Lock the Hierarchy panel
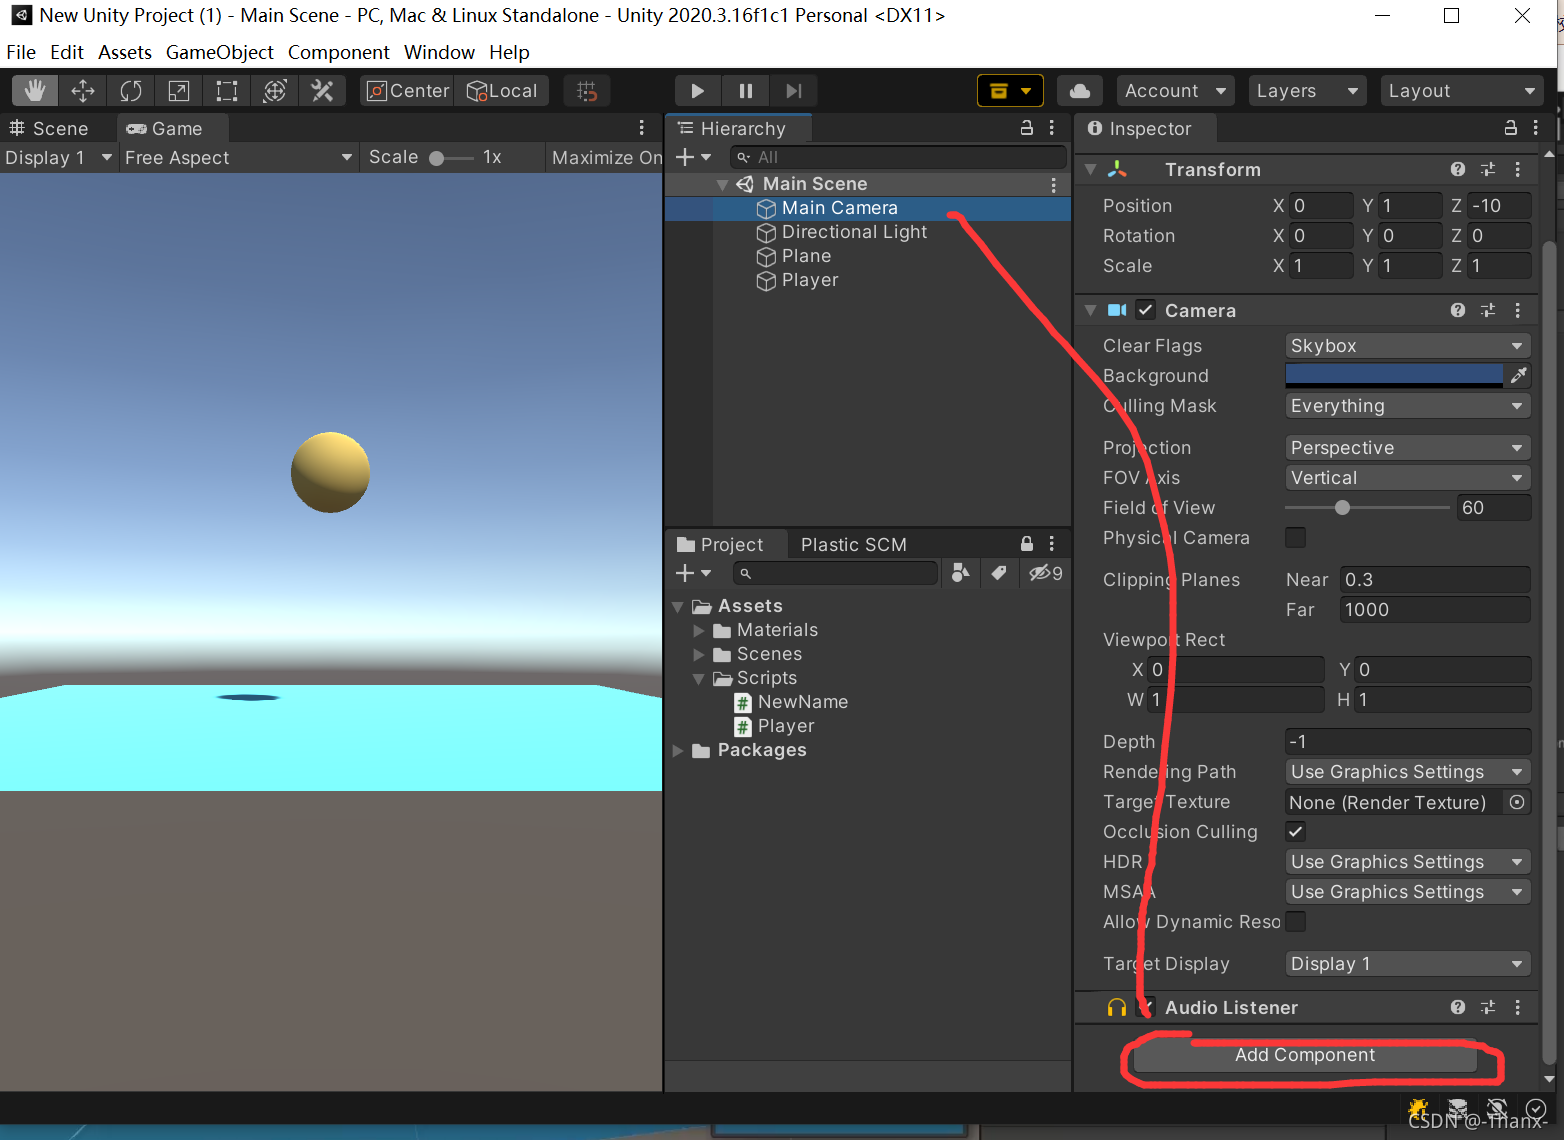Screen dimensions: 1564x1140 click(x=1026, y=128)
